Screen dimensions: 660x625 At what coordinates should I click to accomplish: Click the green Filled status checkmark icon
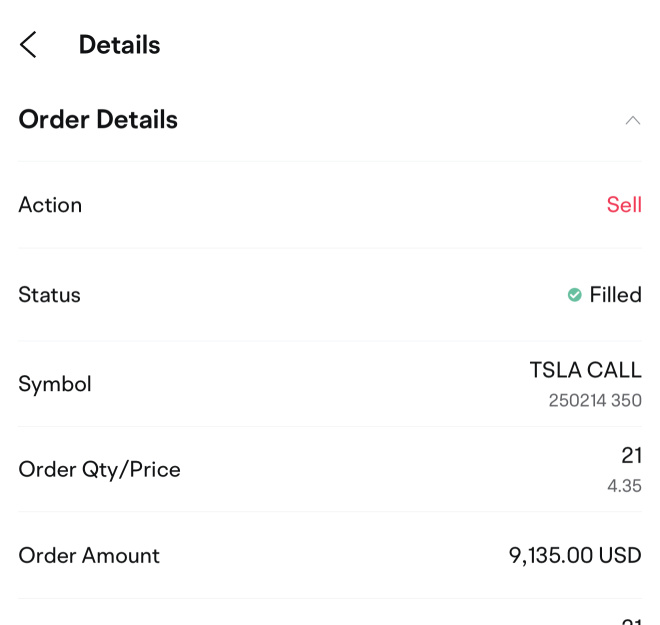575,295
